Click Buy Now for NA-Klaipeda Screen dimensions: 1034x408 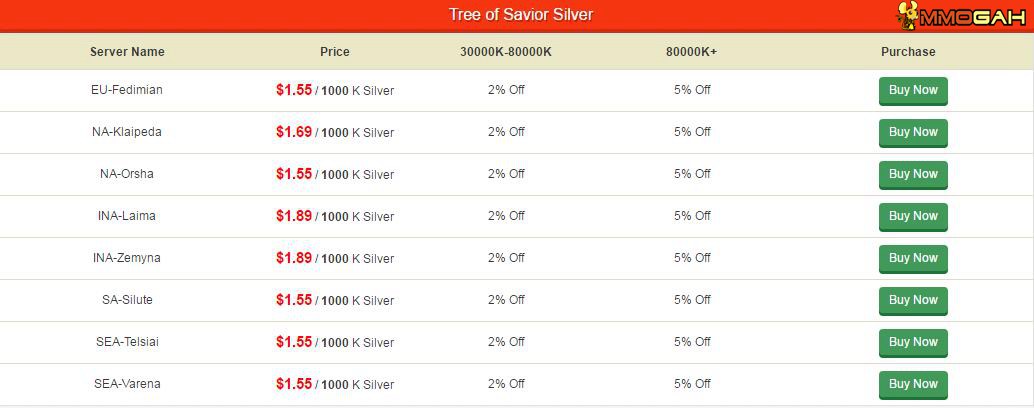pyautogui.click(x=913, y=133)
